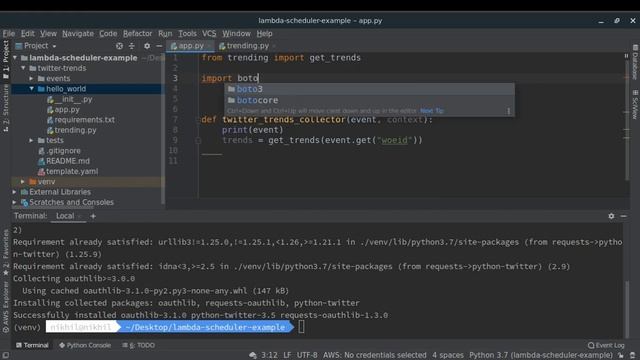
Task: Select requirements.txt in project tree
Action: (x=81, y=120)
